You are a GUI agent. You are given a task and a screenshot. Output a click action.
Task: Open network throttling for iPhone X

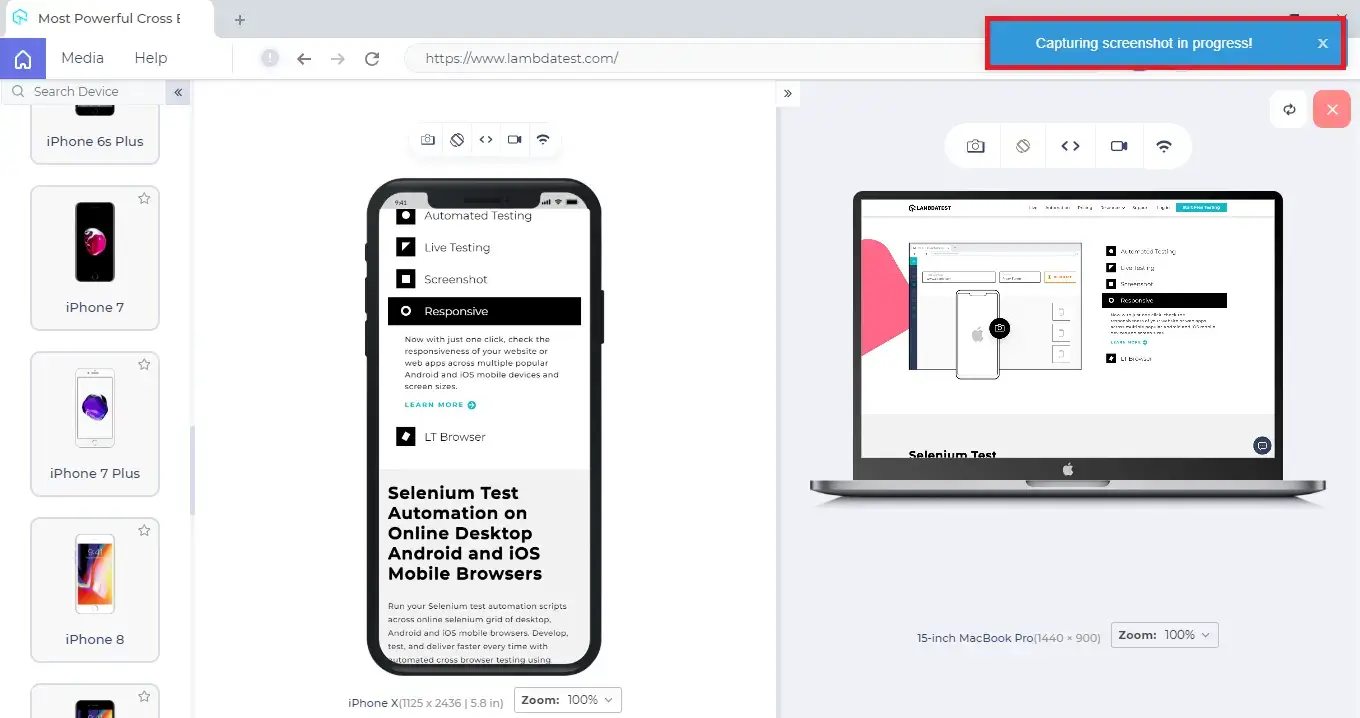(x=543, y=140)
